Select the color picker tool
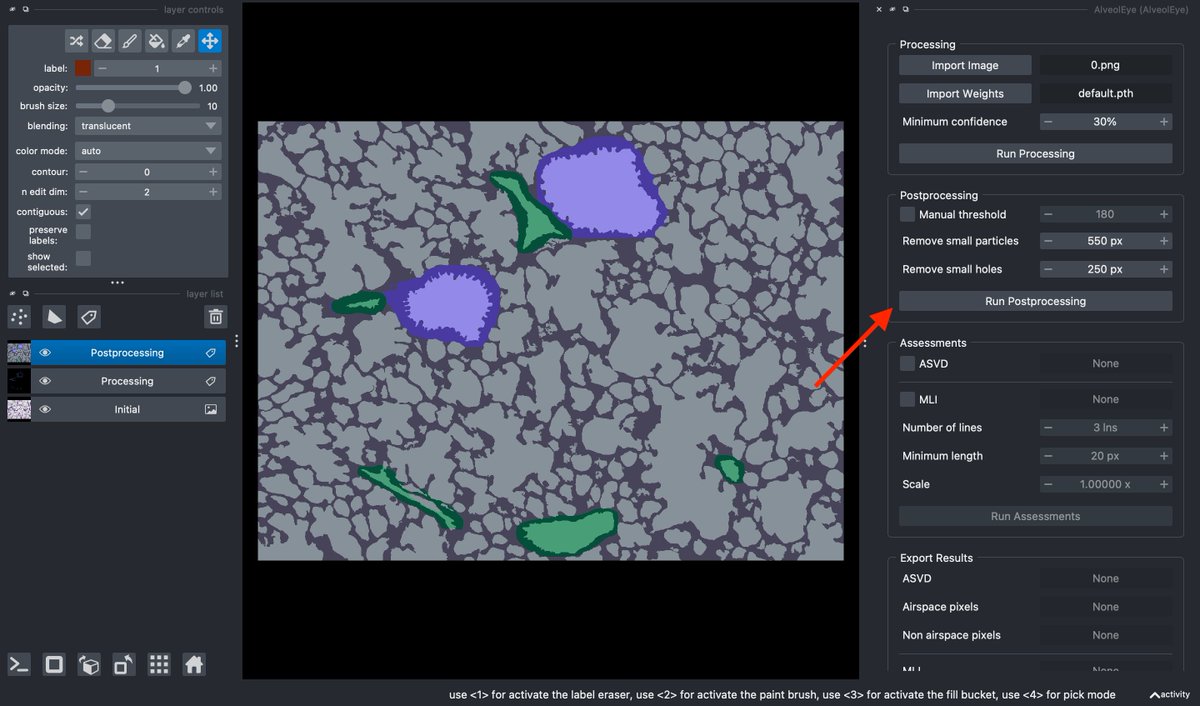 coord(183,41)
